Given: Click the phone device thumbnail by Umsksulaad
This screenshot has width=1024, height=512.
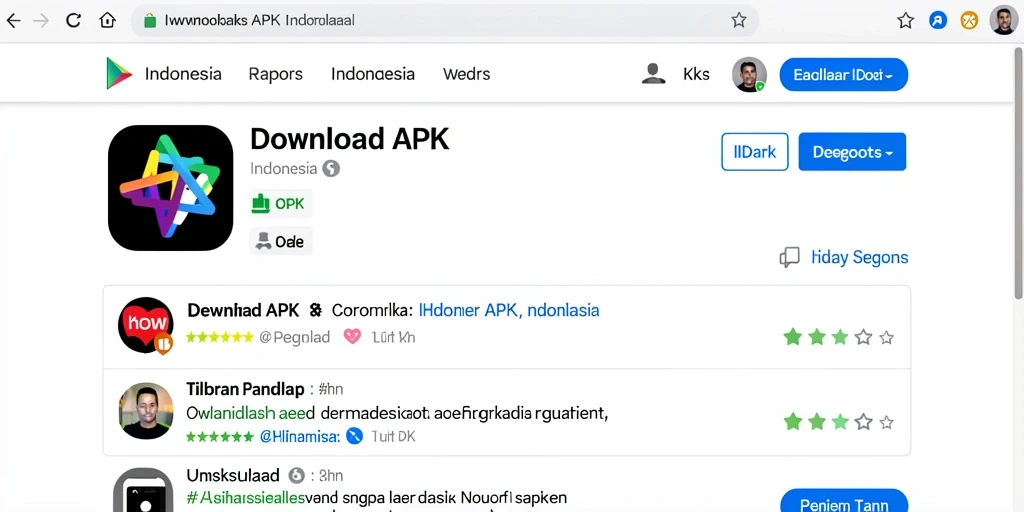Looking at the screenshot, I should point(143,490).
